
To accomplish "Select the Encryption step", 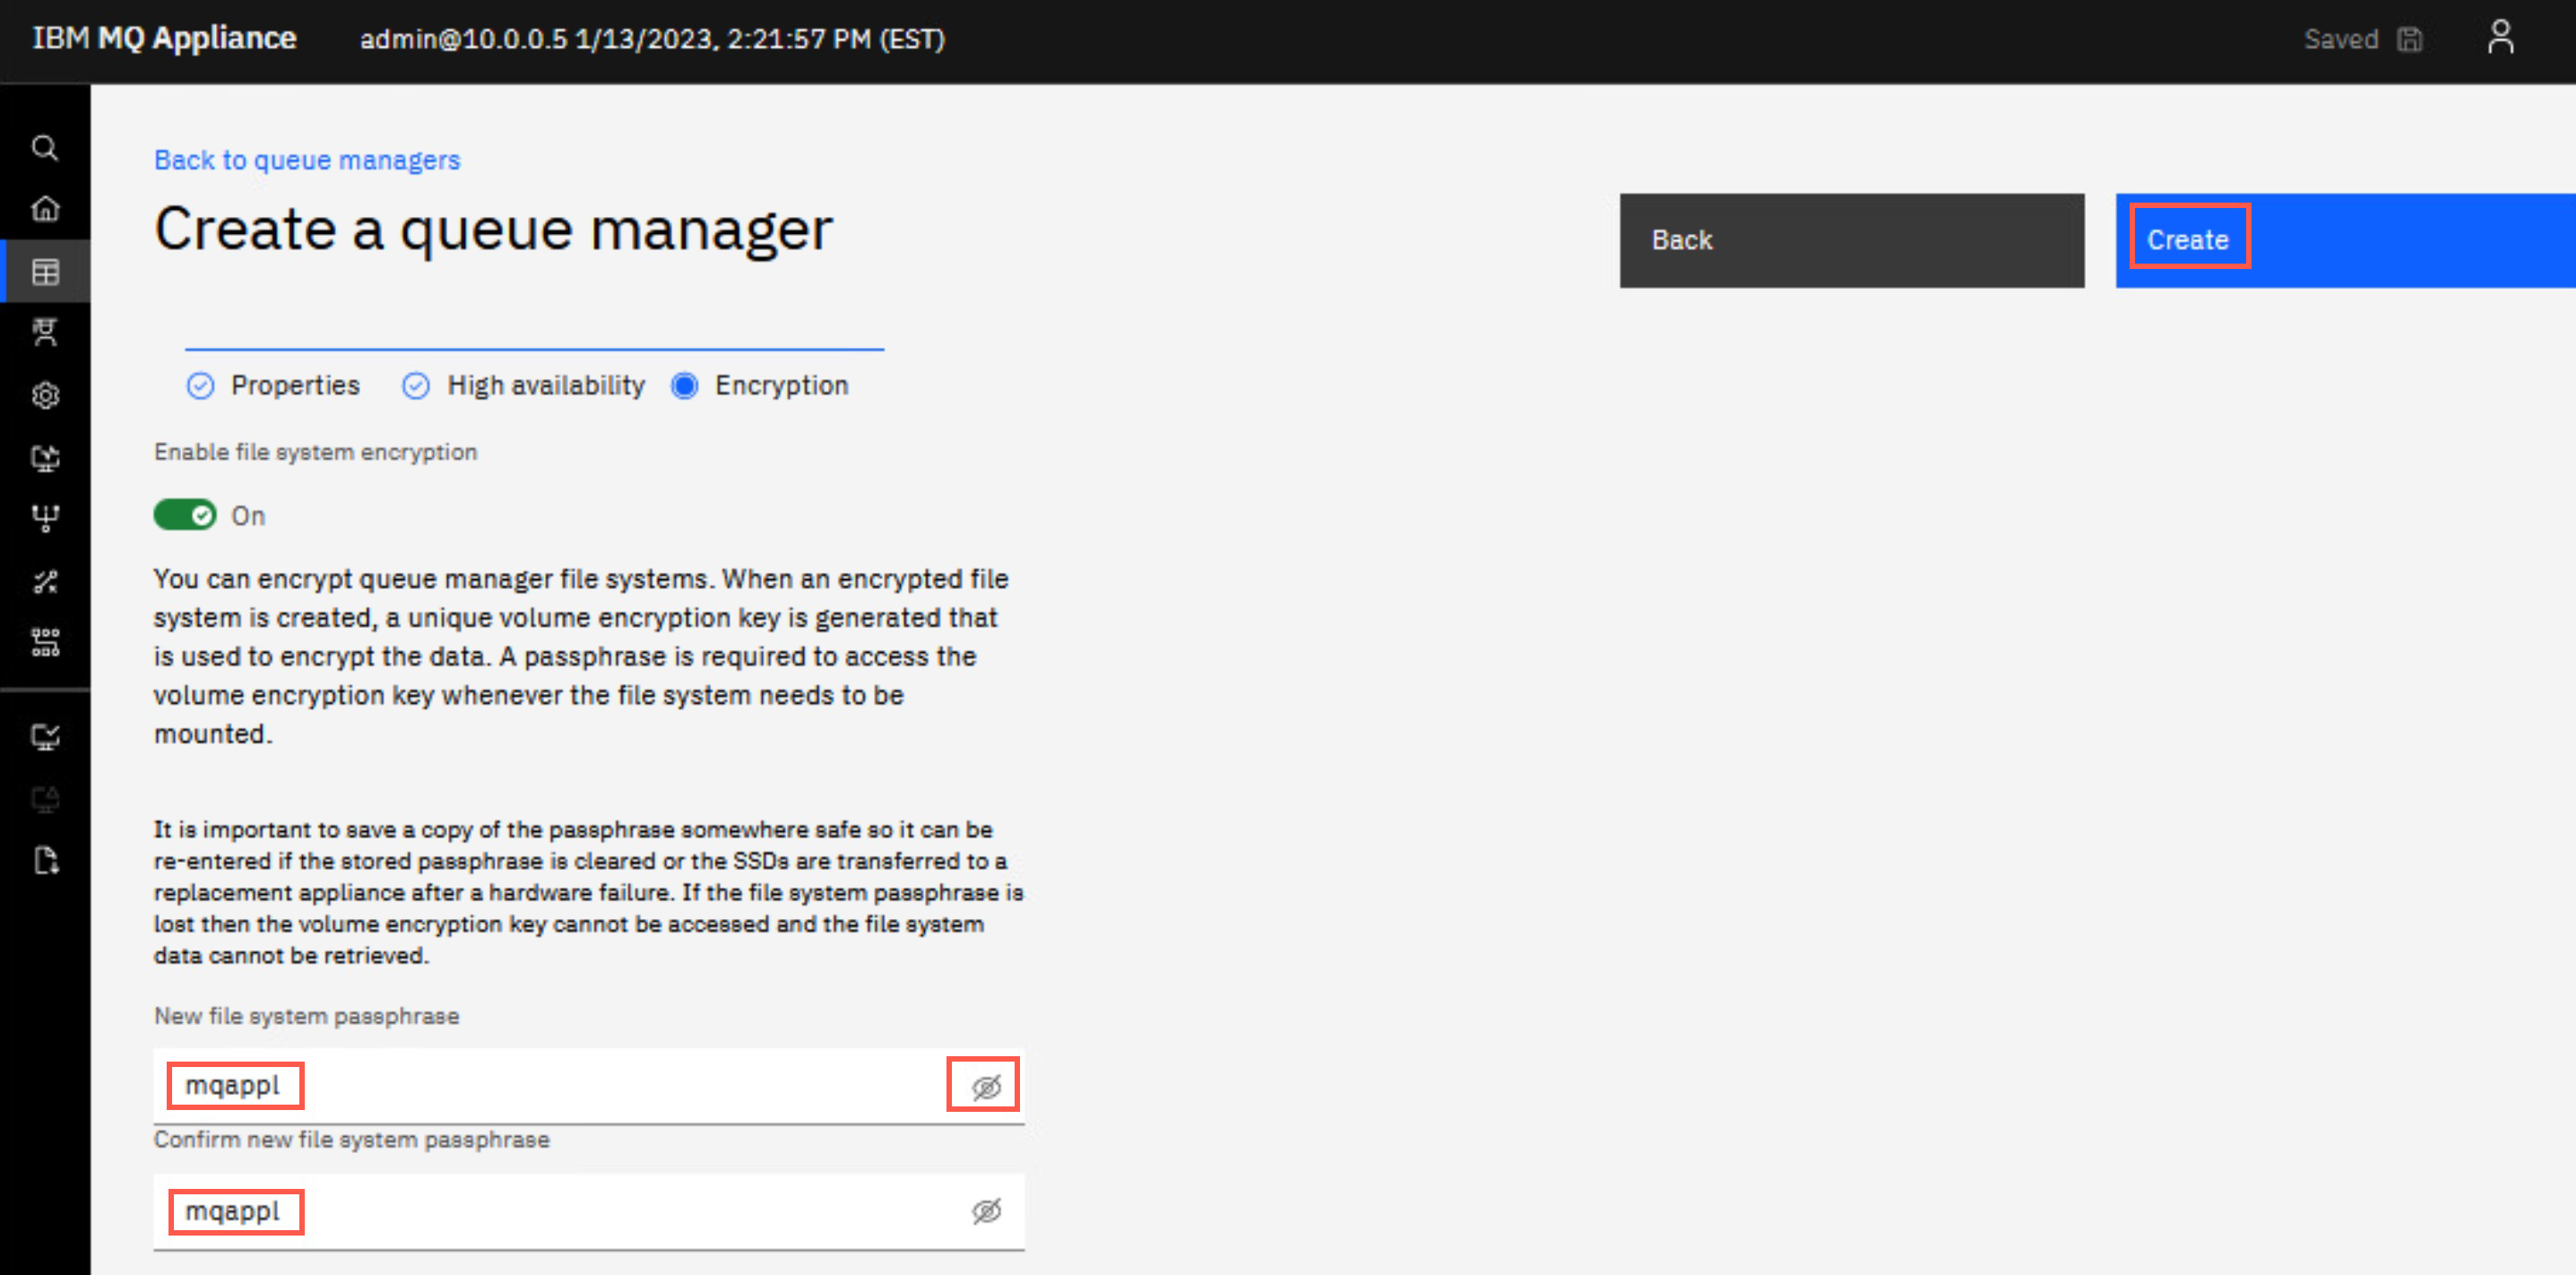I will point(759,385).
